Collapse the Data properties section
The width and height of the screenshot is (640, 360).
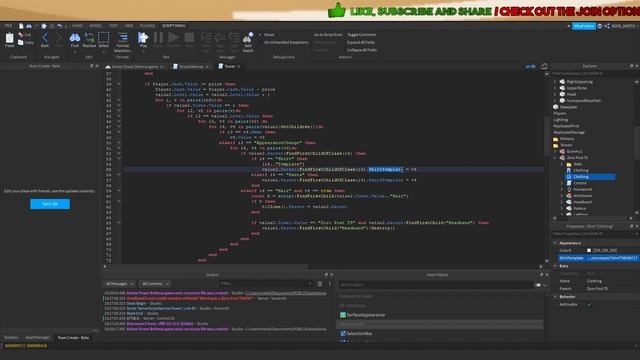pos(555,266)
